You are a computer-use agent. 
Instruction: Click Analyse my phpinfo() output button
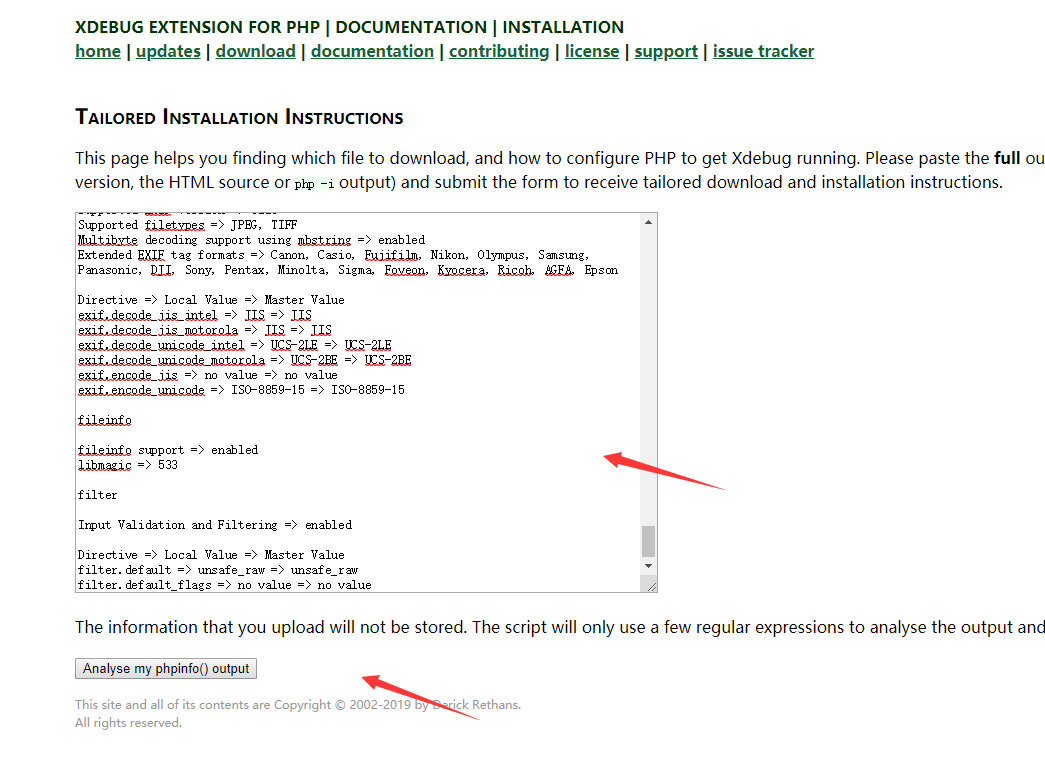click(x=166, y=668)
